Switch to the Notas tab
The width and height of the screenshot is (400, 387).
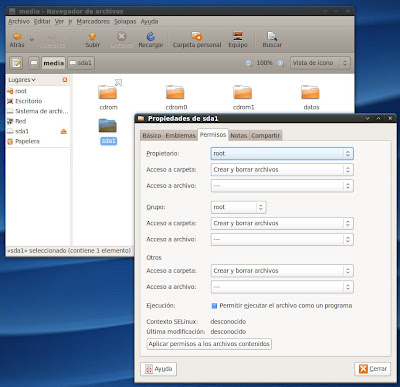pos(239,135)
